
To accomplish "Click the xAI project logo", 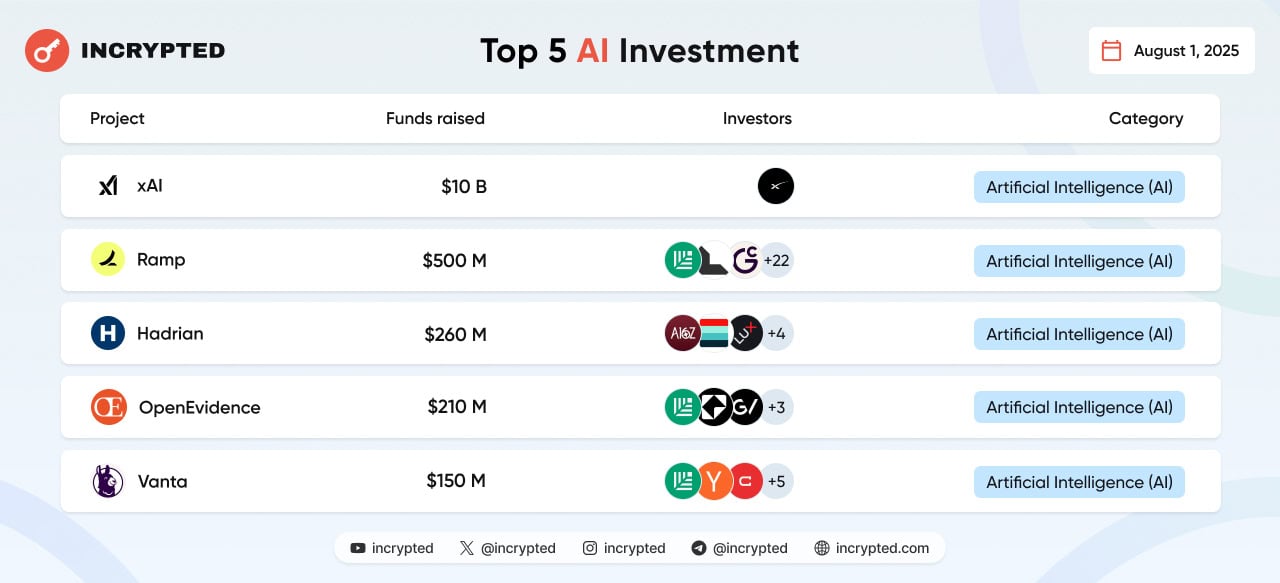I will point(108,186).
